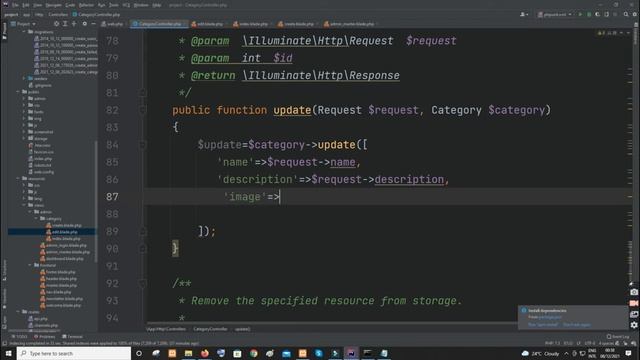Collapse the frontend folder in tree
The width and height of the screenshot is (640, 360).
[x=30, y=265]
